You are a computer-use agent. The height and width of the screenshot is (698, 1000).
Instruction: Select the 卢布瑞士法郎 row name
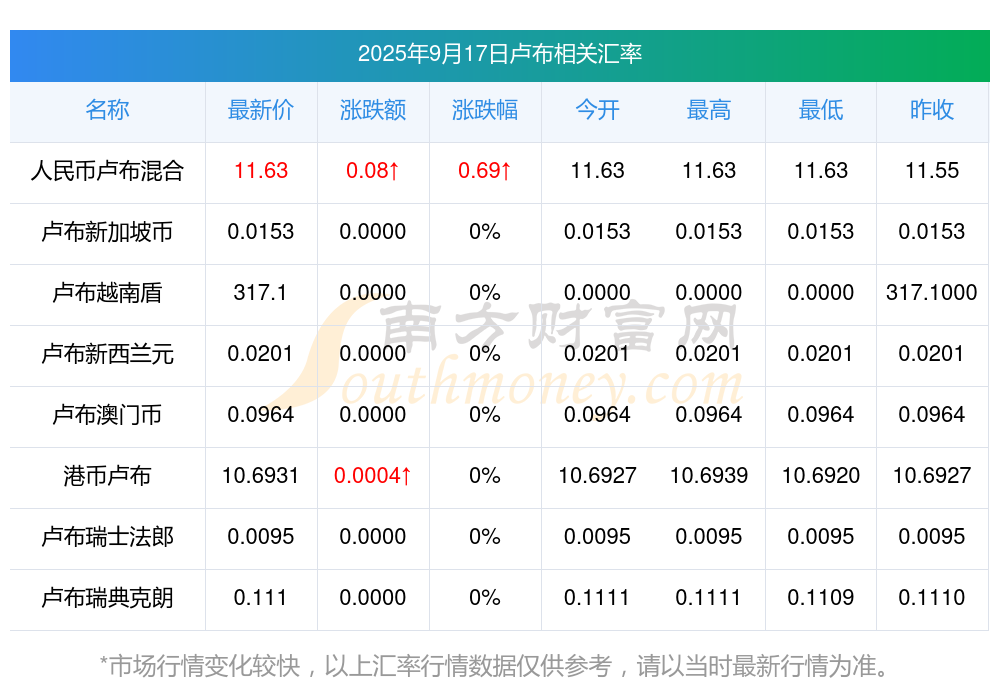[x=107, y=537]
